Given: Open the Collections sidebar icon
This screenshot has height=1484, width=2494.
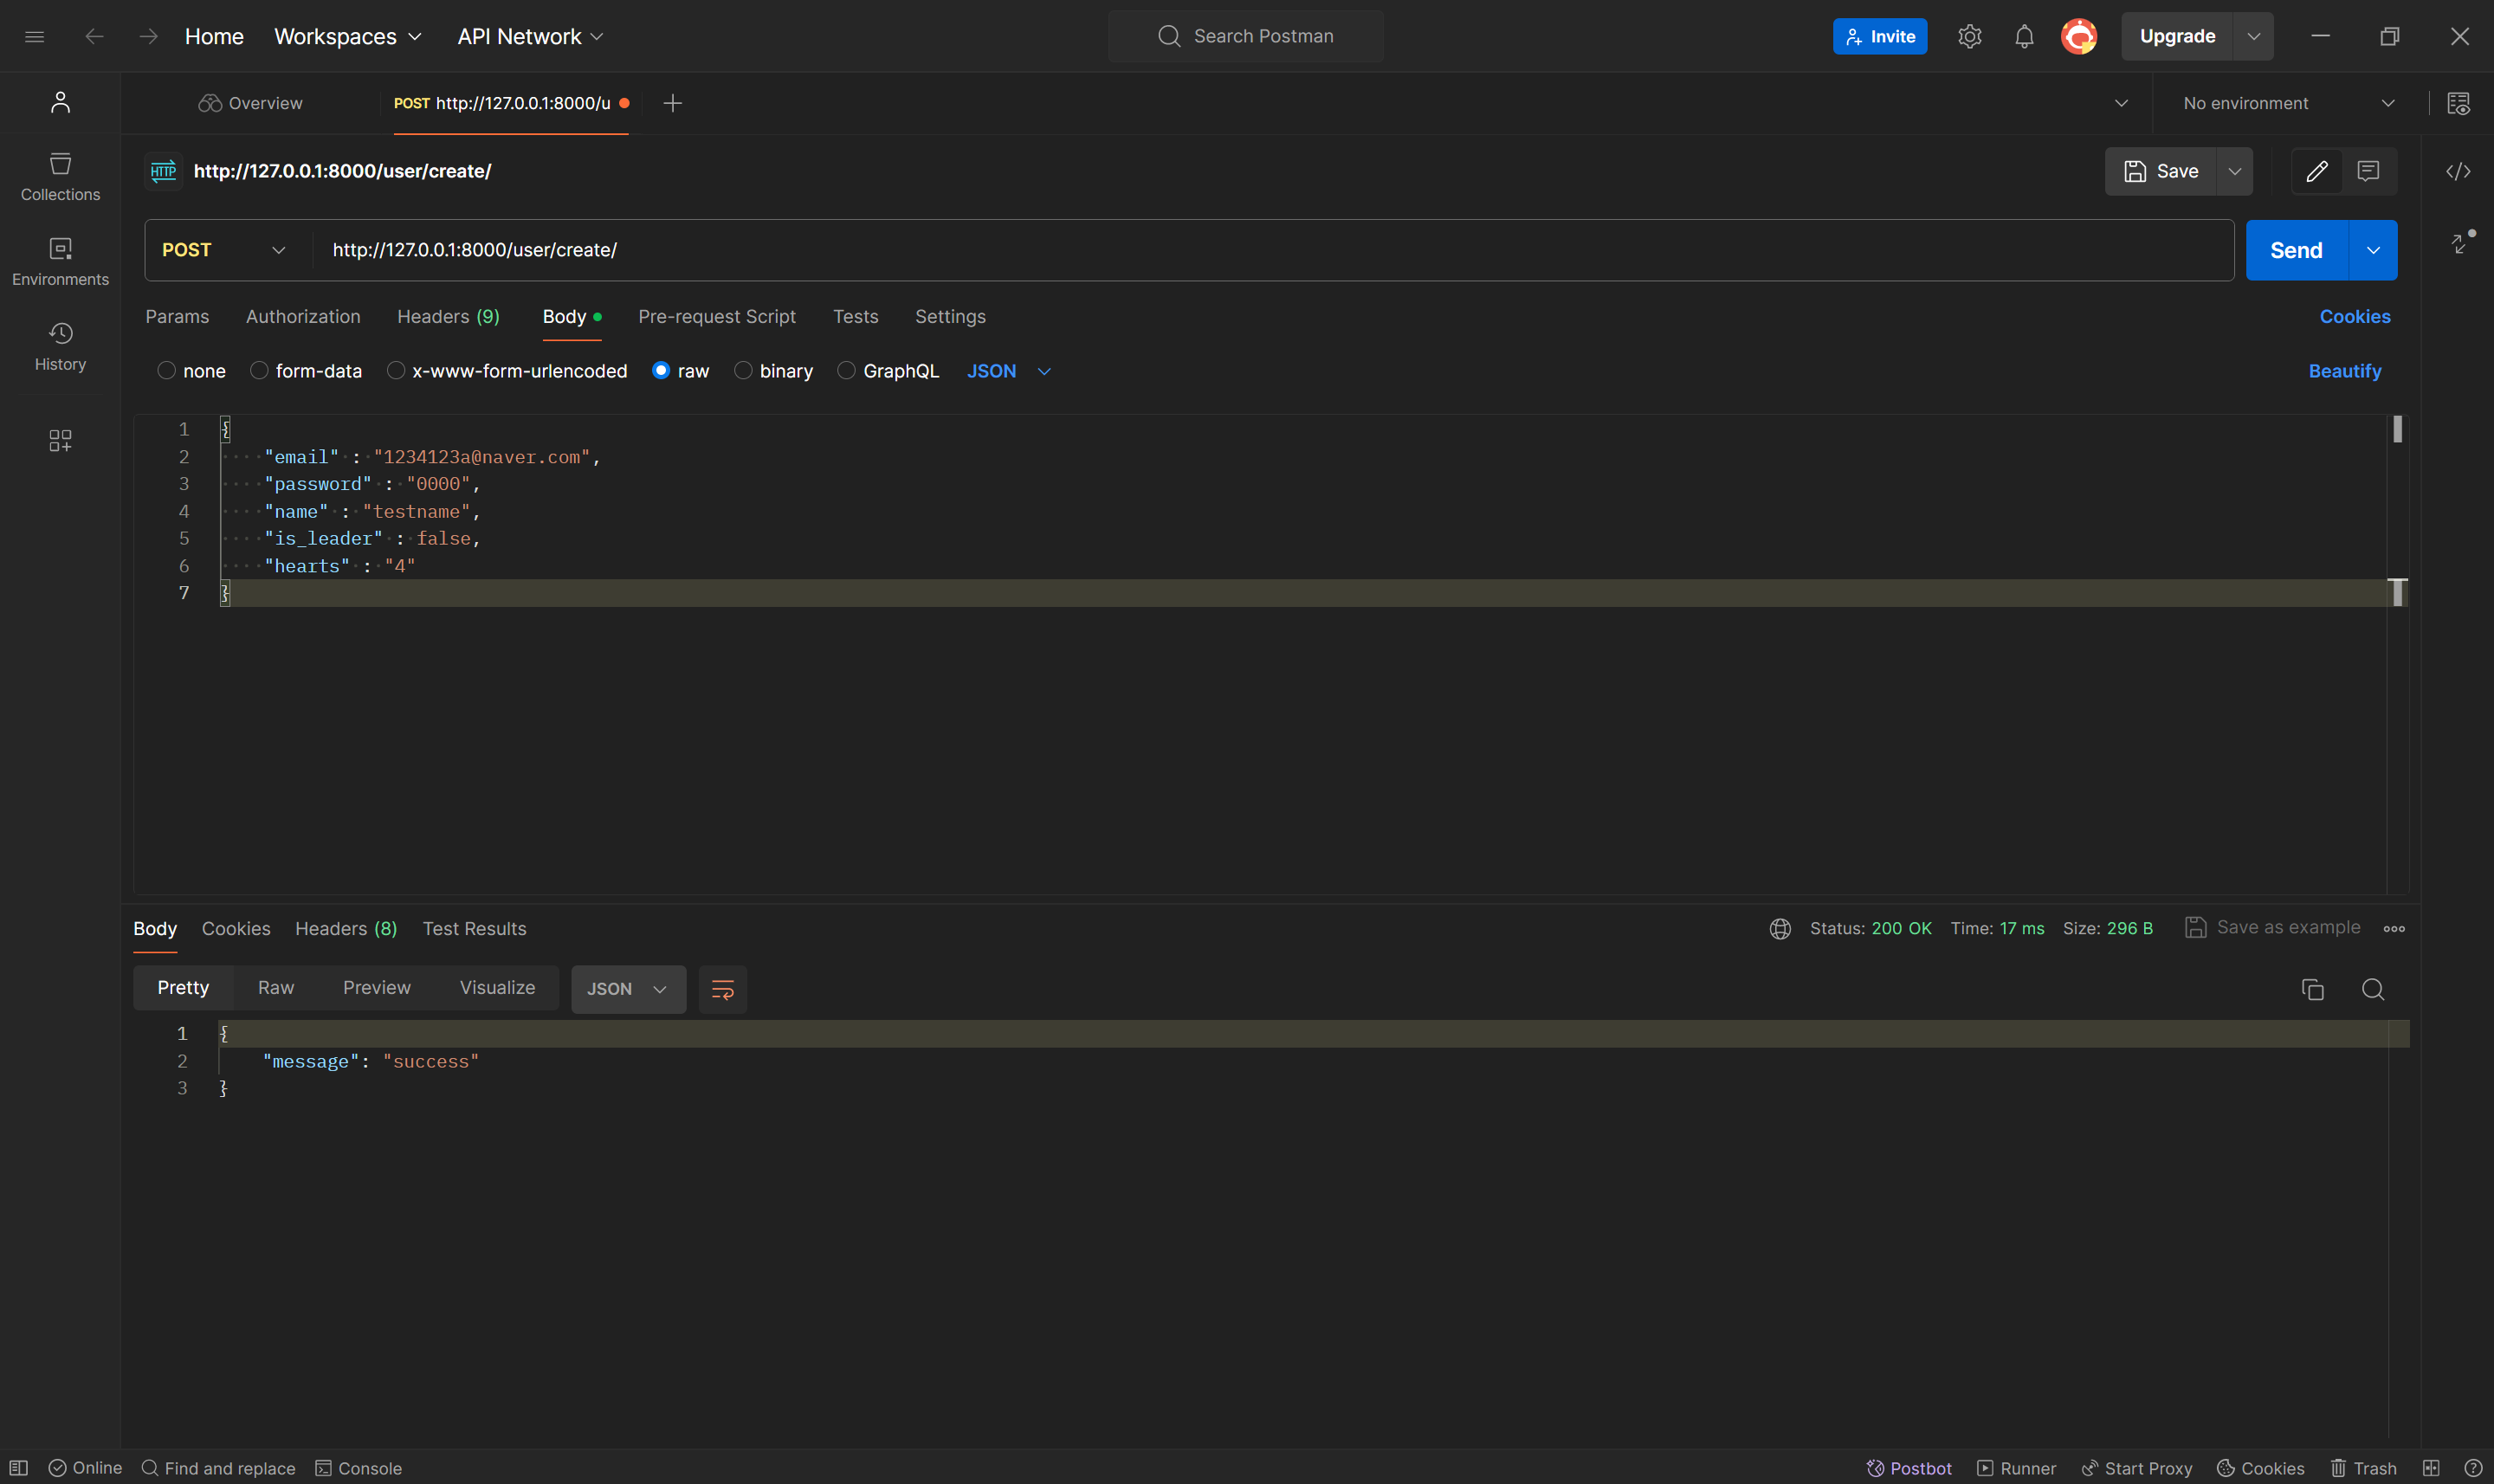Looking at the screenshot, I should 60,177.
